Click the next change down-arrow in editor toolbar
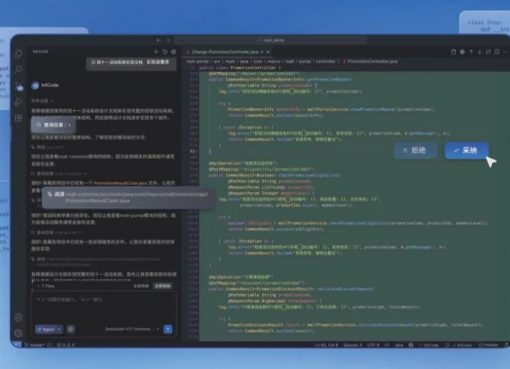 (480, 52)
